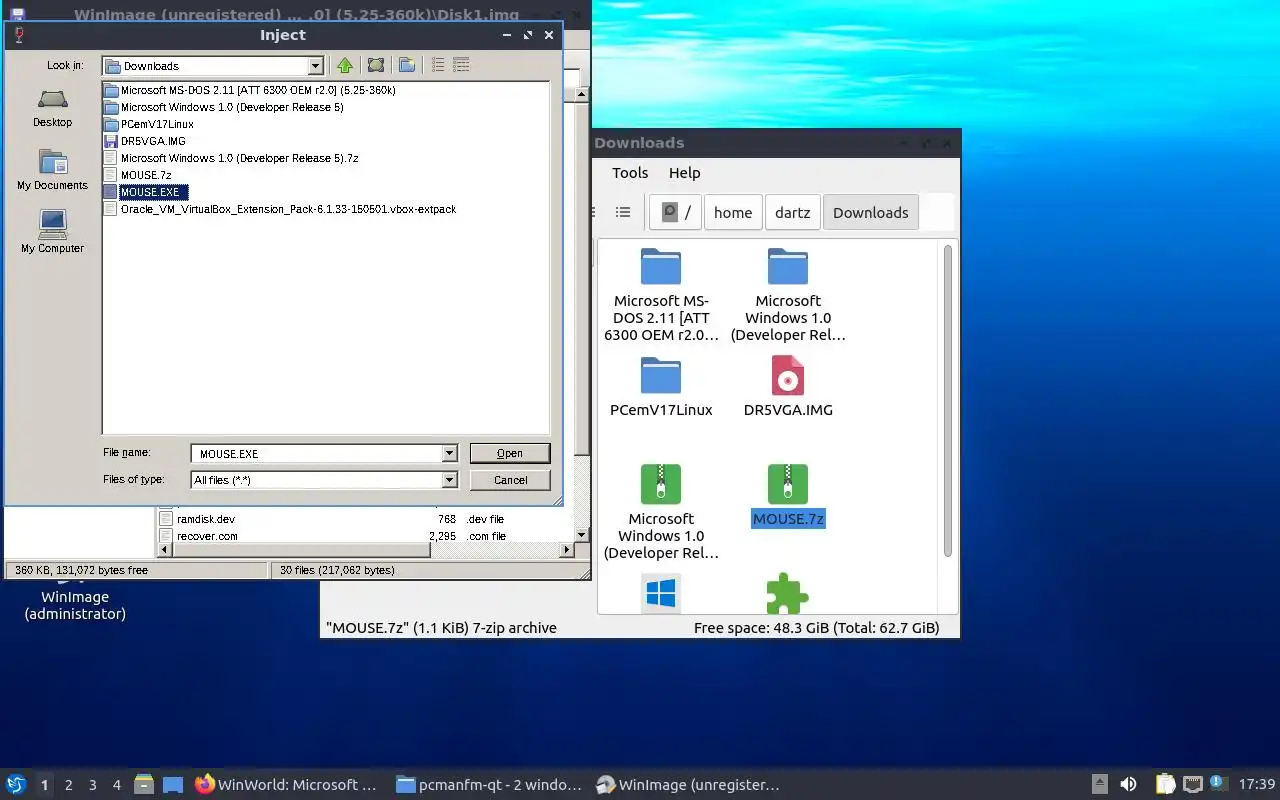
Task: Switch to Firefox WinWorld taskbar window
Action: coord(286,785)
